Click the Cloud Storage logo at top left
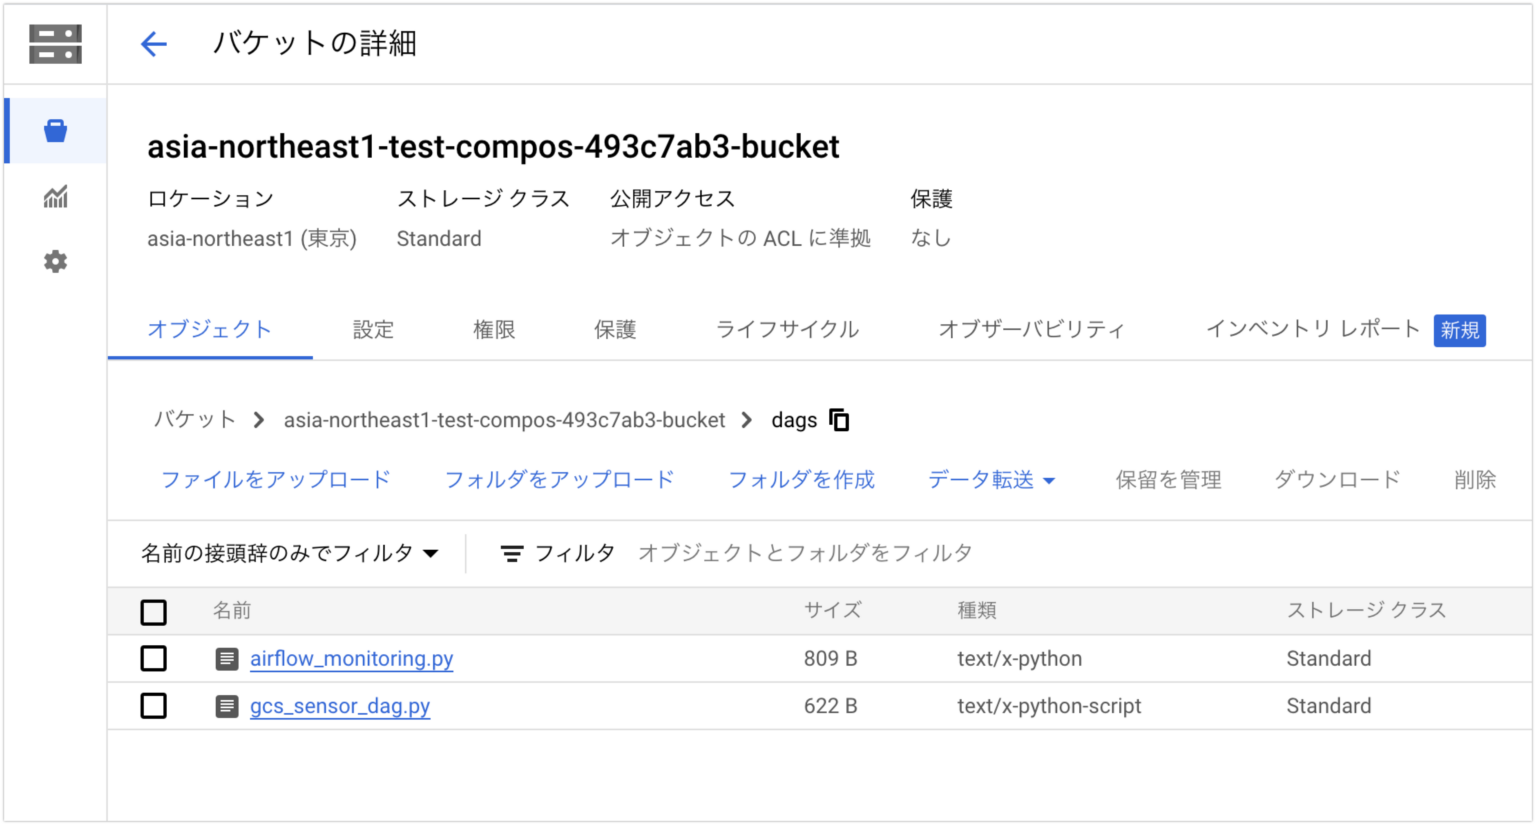The width and height of the screenshot is (1536, 825). 54,44
